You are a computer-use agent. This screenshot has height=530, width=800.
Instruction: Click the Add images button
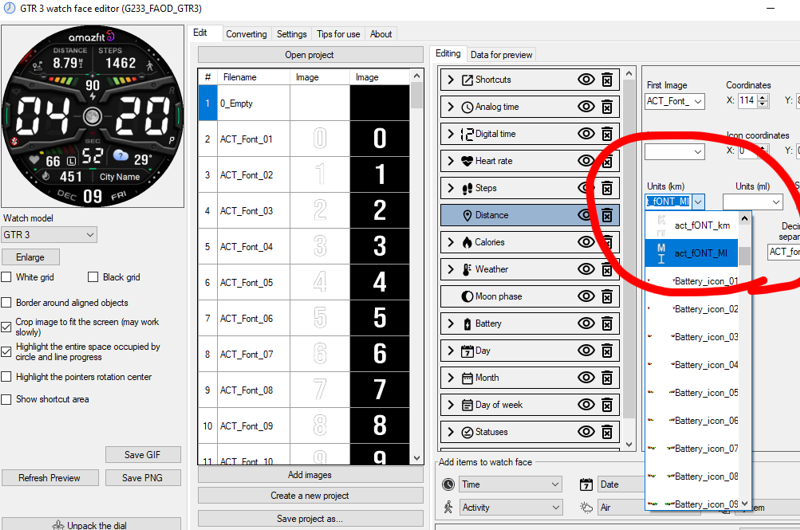pos(310,474)
